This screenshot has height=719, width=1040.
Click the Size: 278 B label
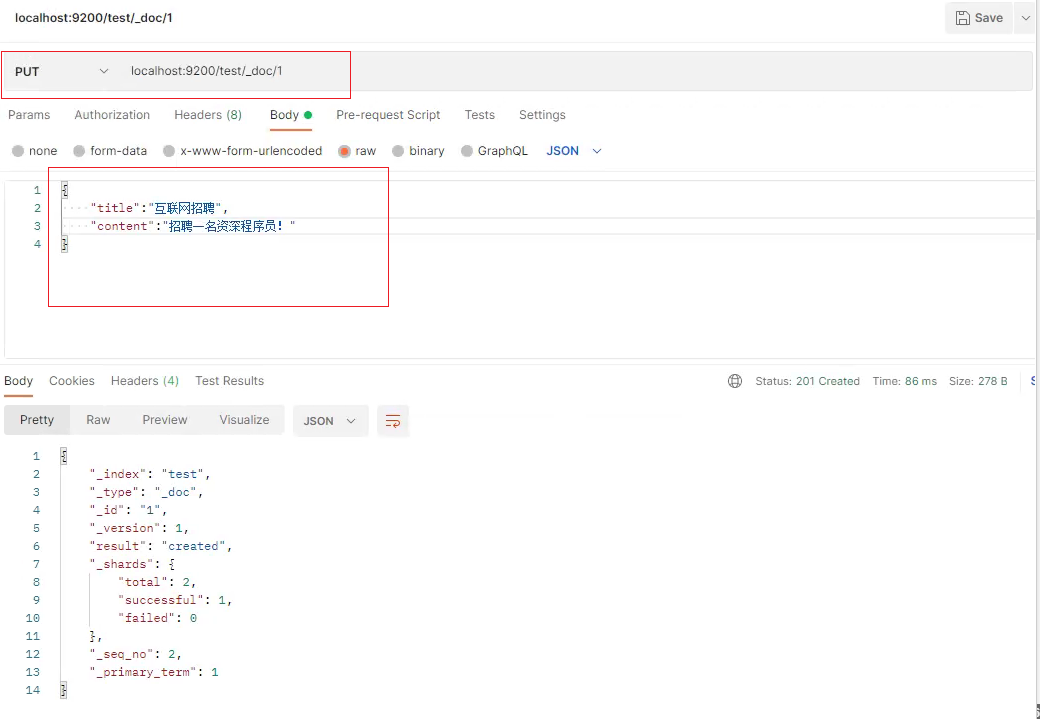tap(978, 381)
